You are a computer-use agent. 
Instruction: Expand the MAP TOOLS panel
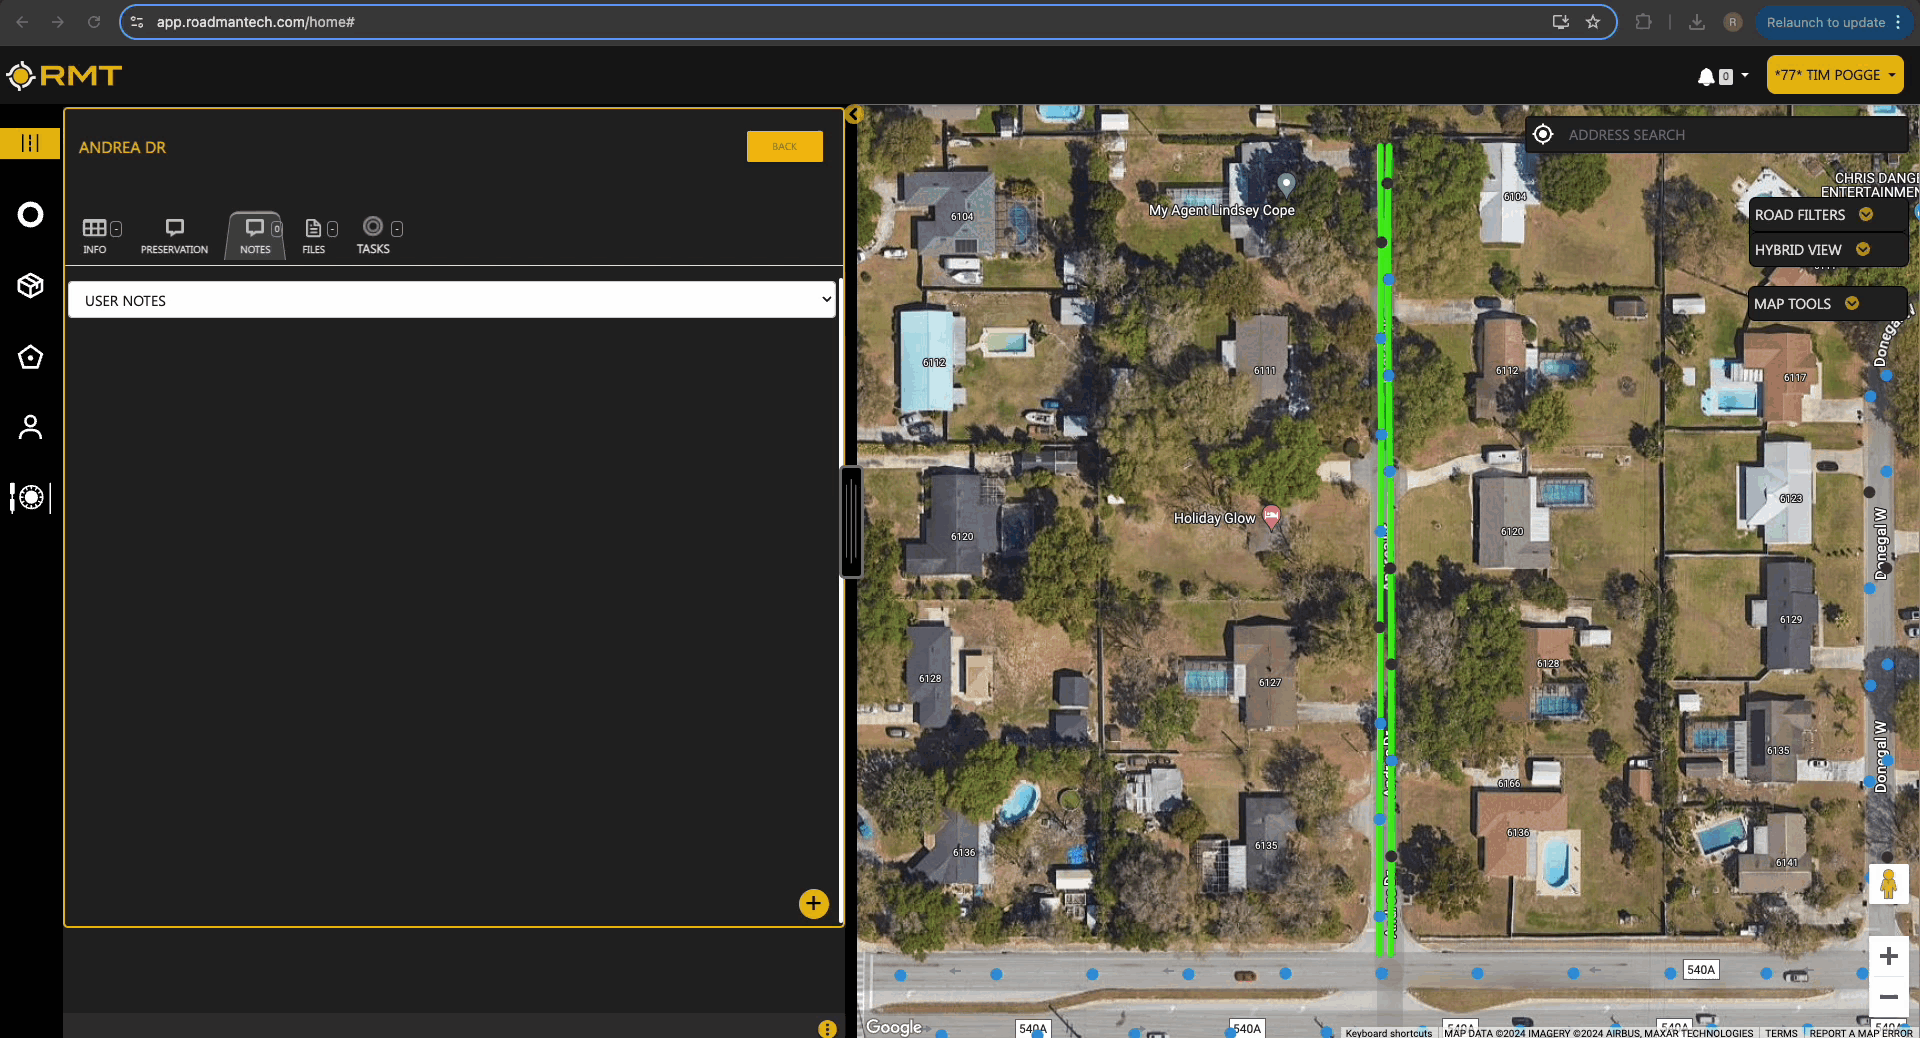[x=1806, y=304]
